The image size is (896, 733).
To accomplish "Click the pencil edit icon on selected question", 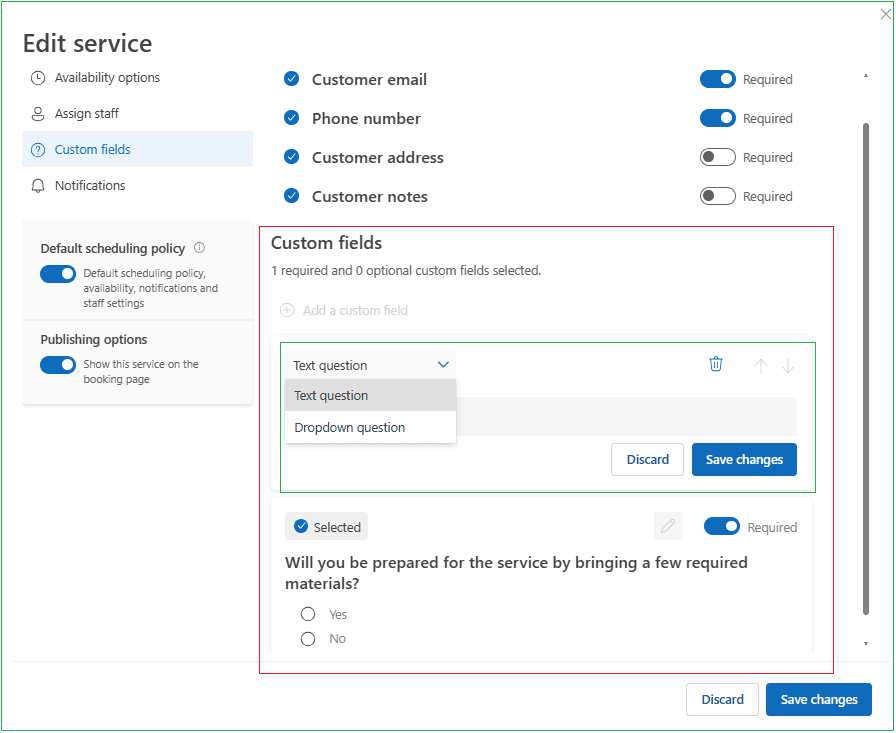I will click(x=668, y=526).
